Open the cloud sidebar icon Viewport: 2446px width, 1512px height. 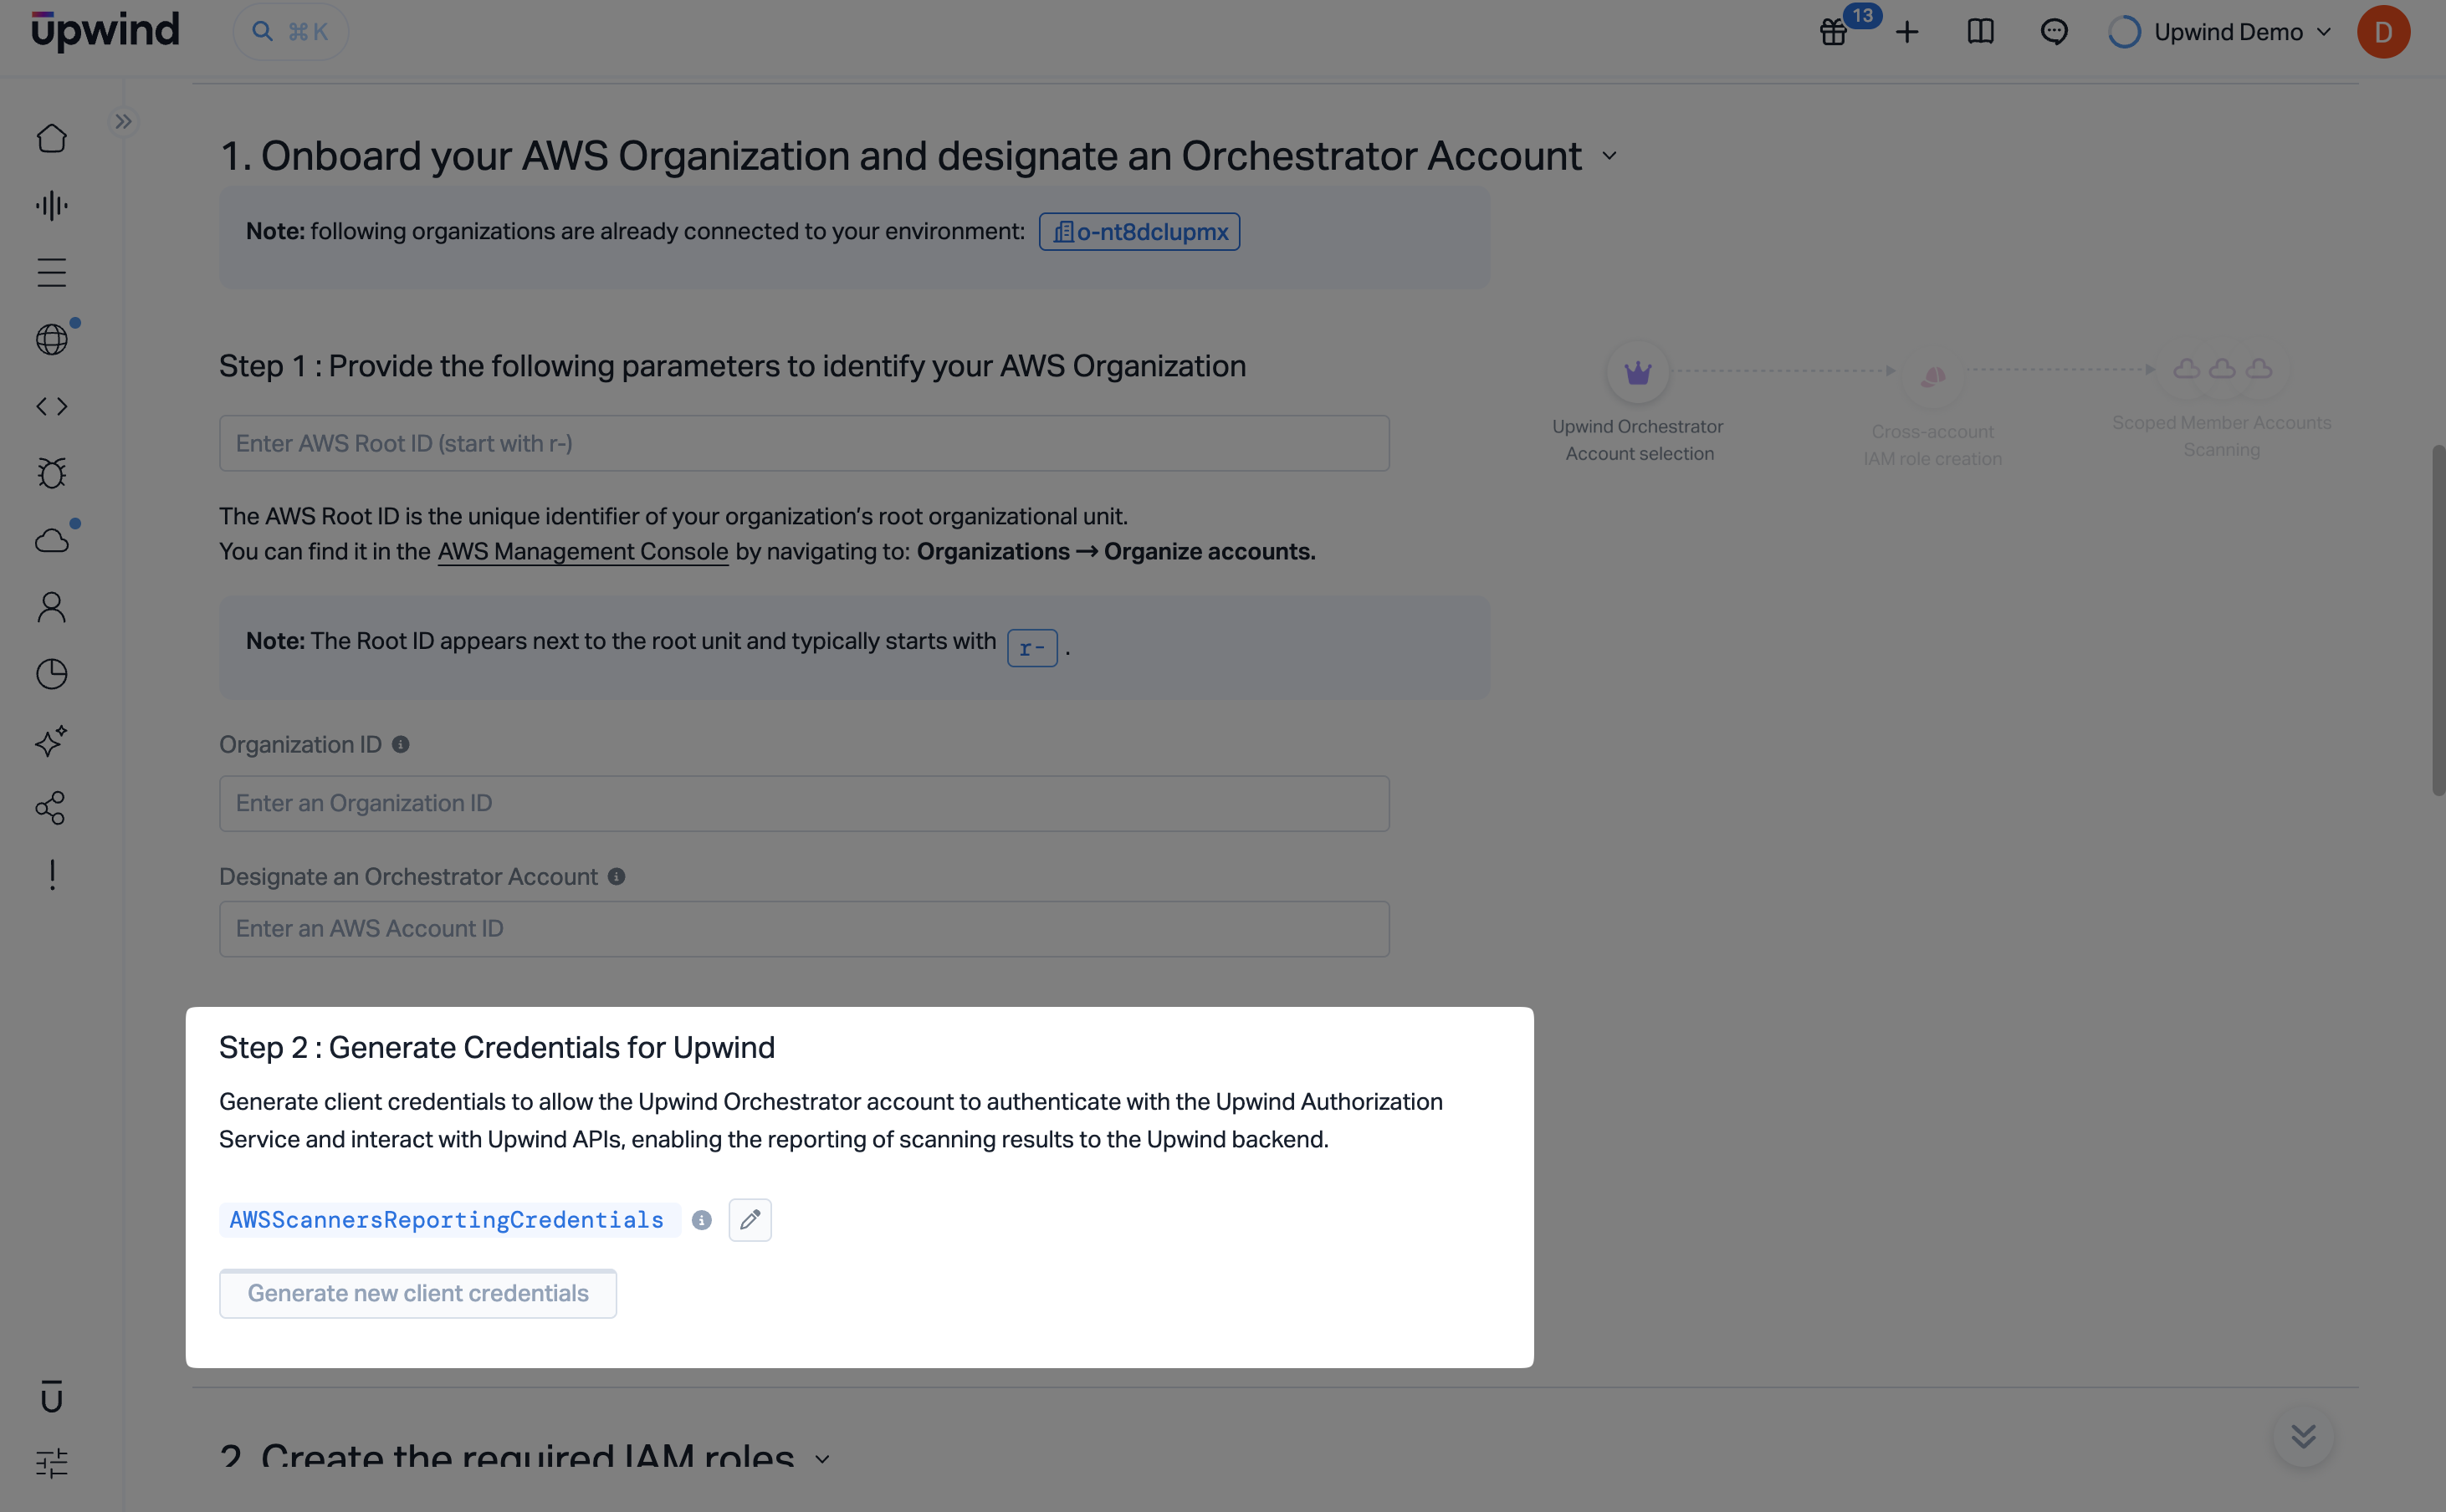pos(52,540)
